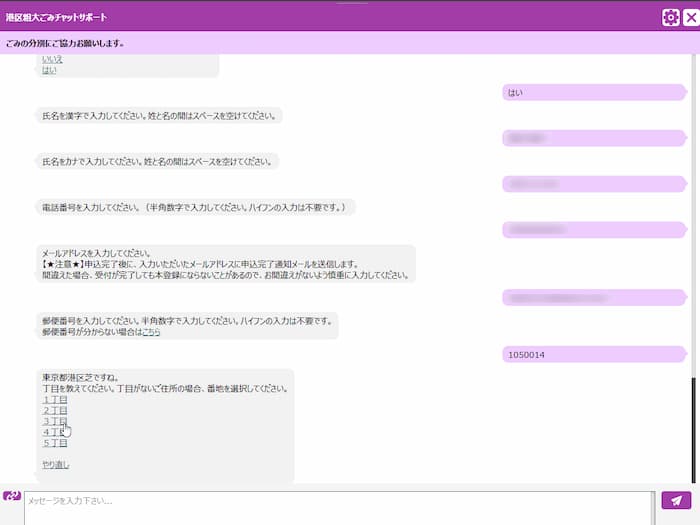This screenshot has width=700, height=525.
Task: Click the 氏名をカナで入力してください prompt
Action: 157,161
